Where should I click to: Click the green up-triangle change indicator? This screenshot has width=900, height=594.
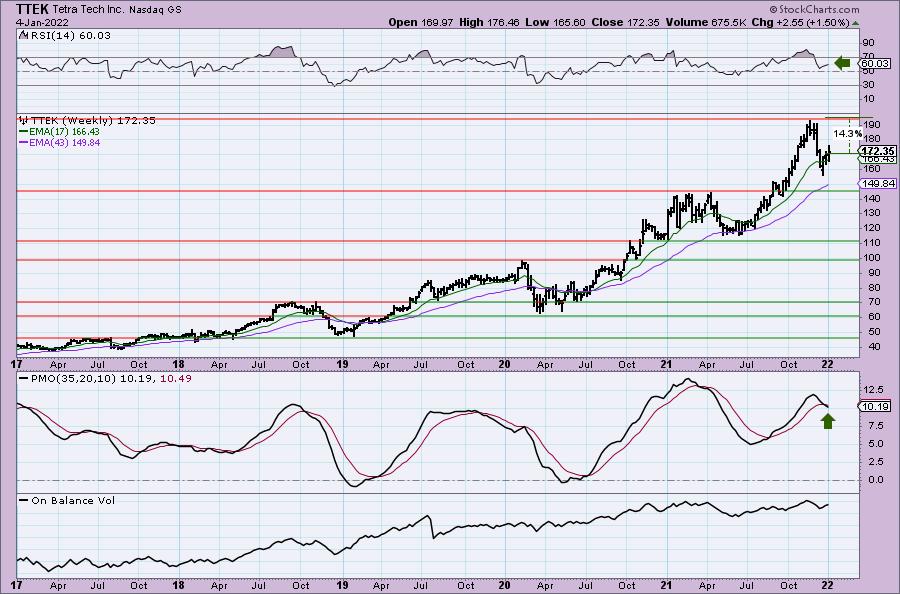(855, 23)
